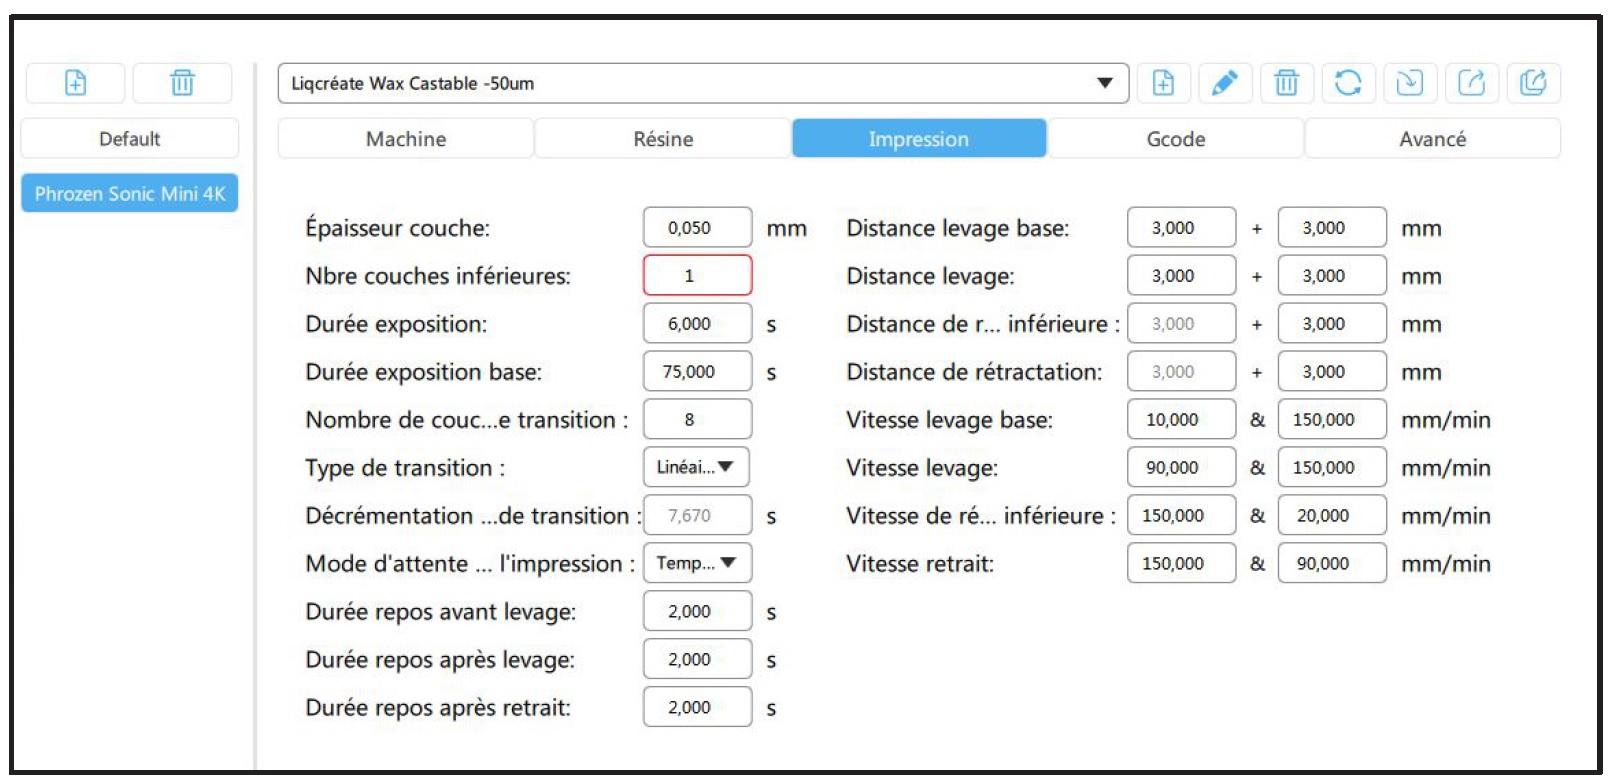Click the second Distance de rétractation field

(x=1332, y=371)
